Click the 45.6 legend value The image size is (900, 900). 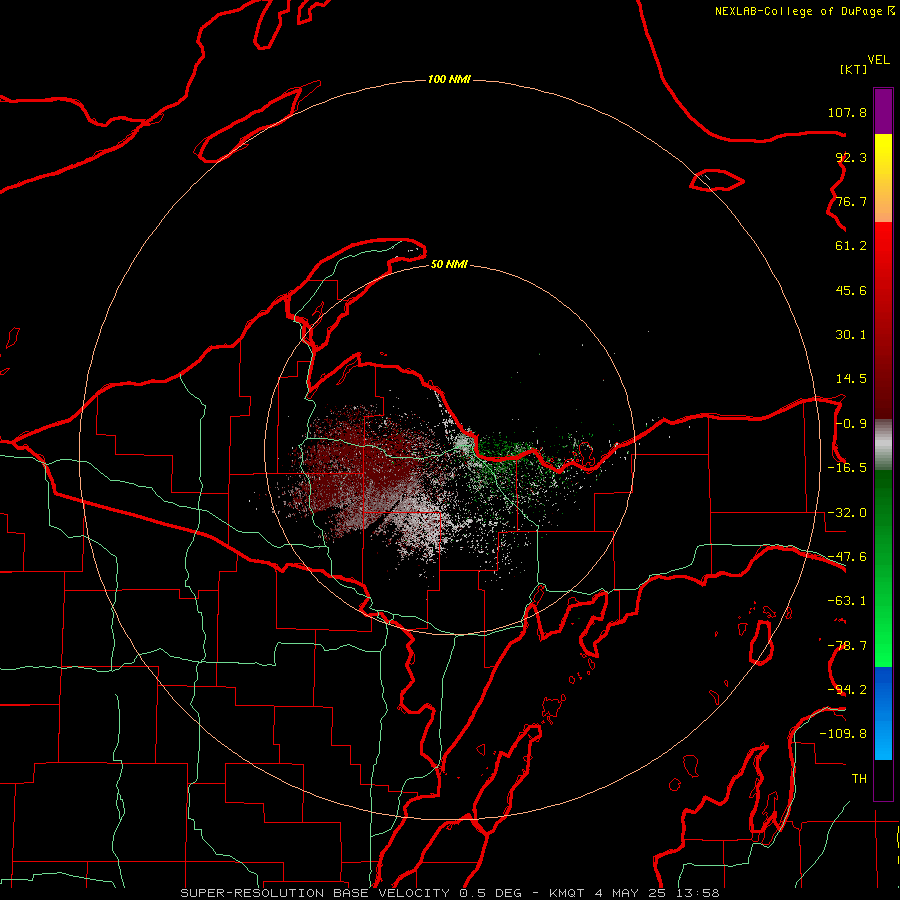[x=851, y=290]
